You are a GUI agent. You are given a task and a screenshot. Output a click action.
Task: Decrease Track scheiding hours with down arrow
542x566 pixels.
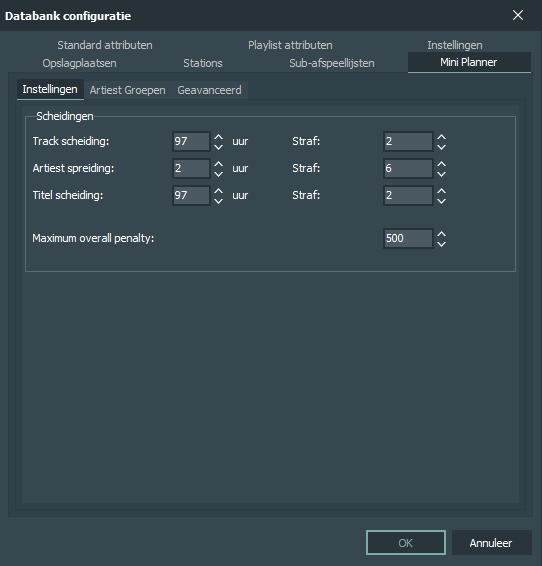click(x=218, y=147)
